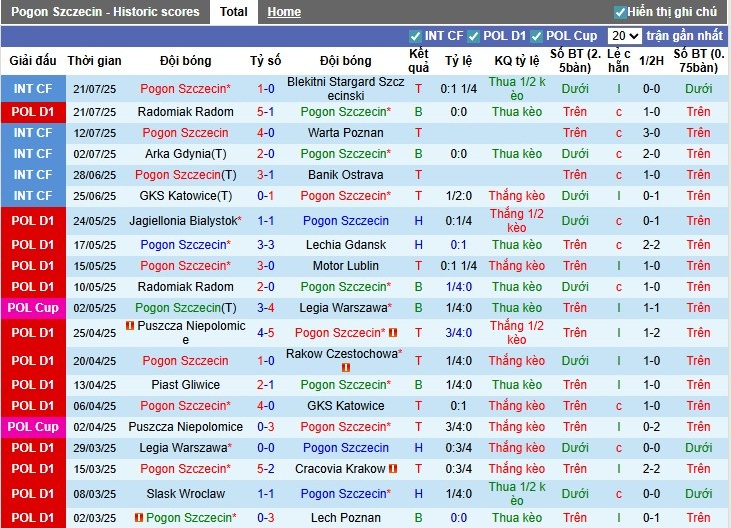The height and width of the screenshot is (528, 731).
Task: Uncheck the INT CF filter checkbox
Action: [x=415, y=36]
